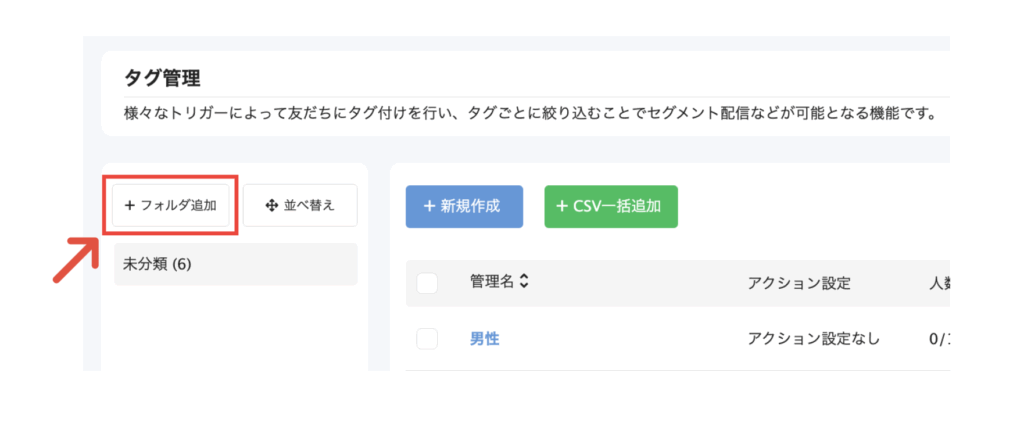Select the 未分類 (6) folder
Viewport: 1024px width, 437px height.
pyautogui.click(x=236, y=264)
